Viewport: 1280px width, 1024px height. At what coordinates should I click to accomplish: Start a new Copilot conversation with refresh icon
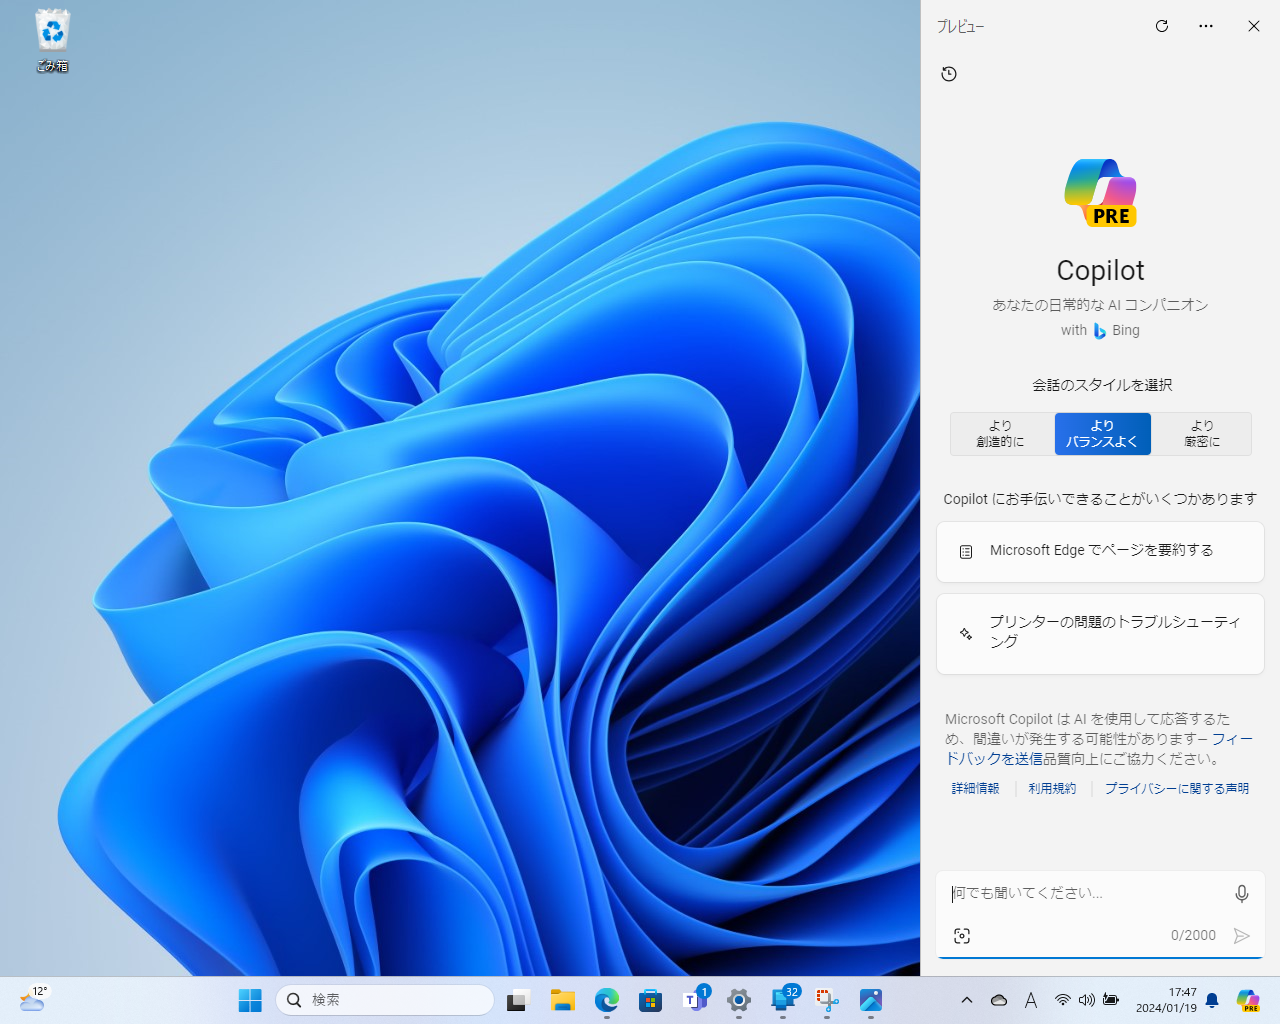pyautogui.click(x=1161, y=26)
